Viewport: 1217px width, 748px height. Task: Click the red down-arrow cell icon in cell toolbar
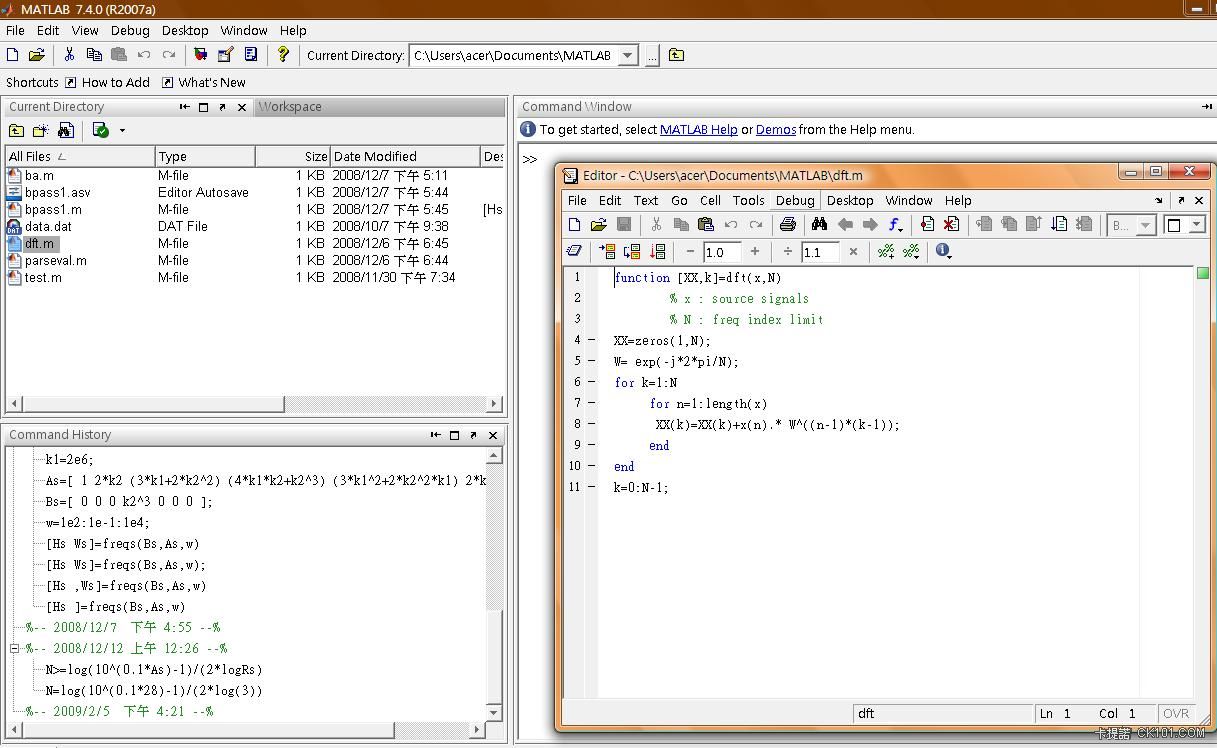(657, 251)
